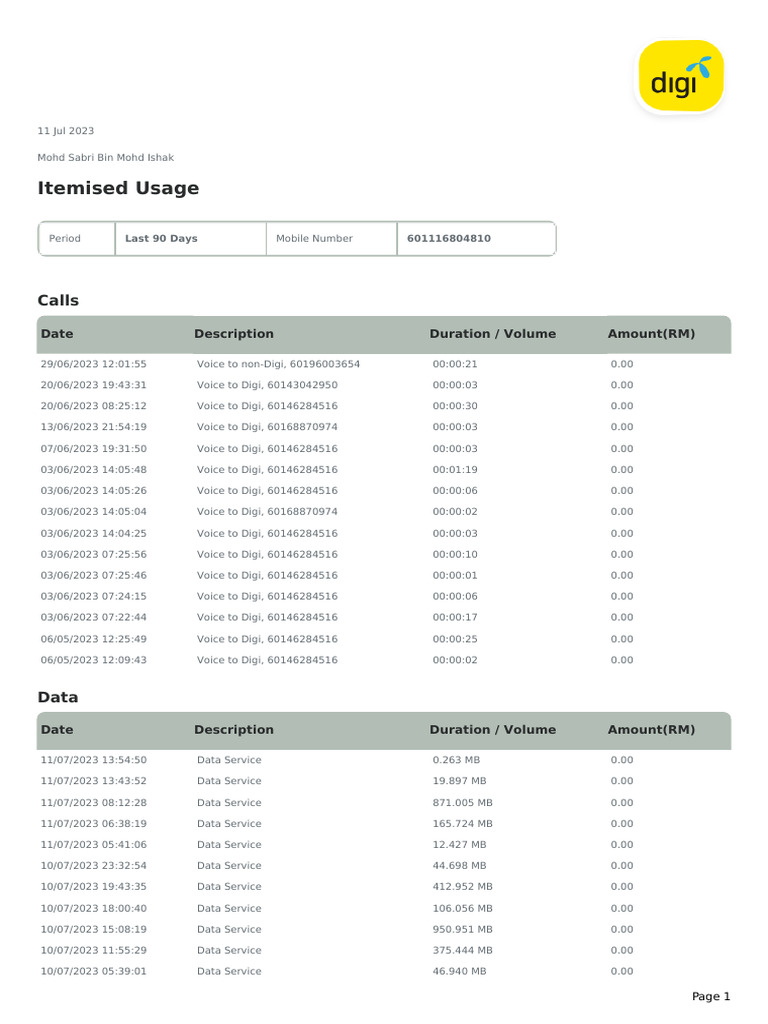The height and width of the screenshot is (1024, 768).
Task: Click duration '00:00:21'
Action: click(x=455, y=364)
